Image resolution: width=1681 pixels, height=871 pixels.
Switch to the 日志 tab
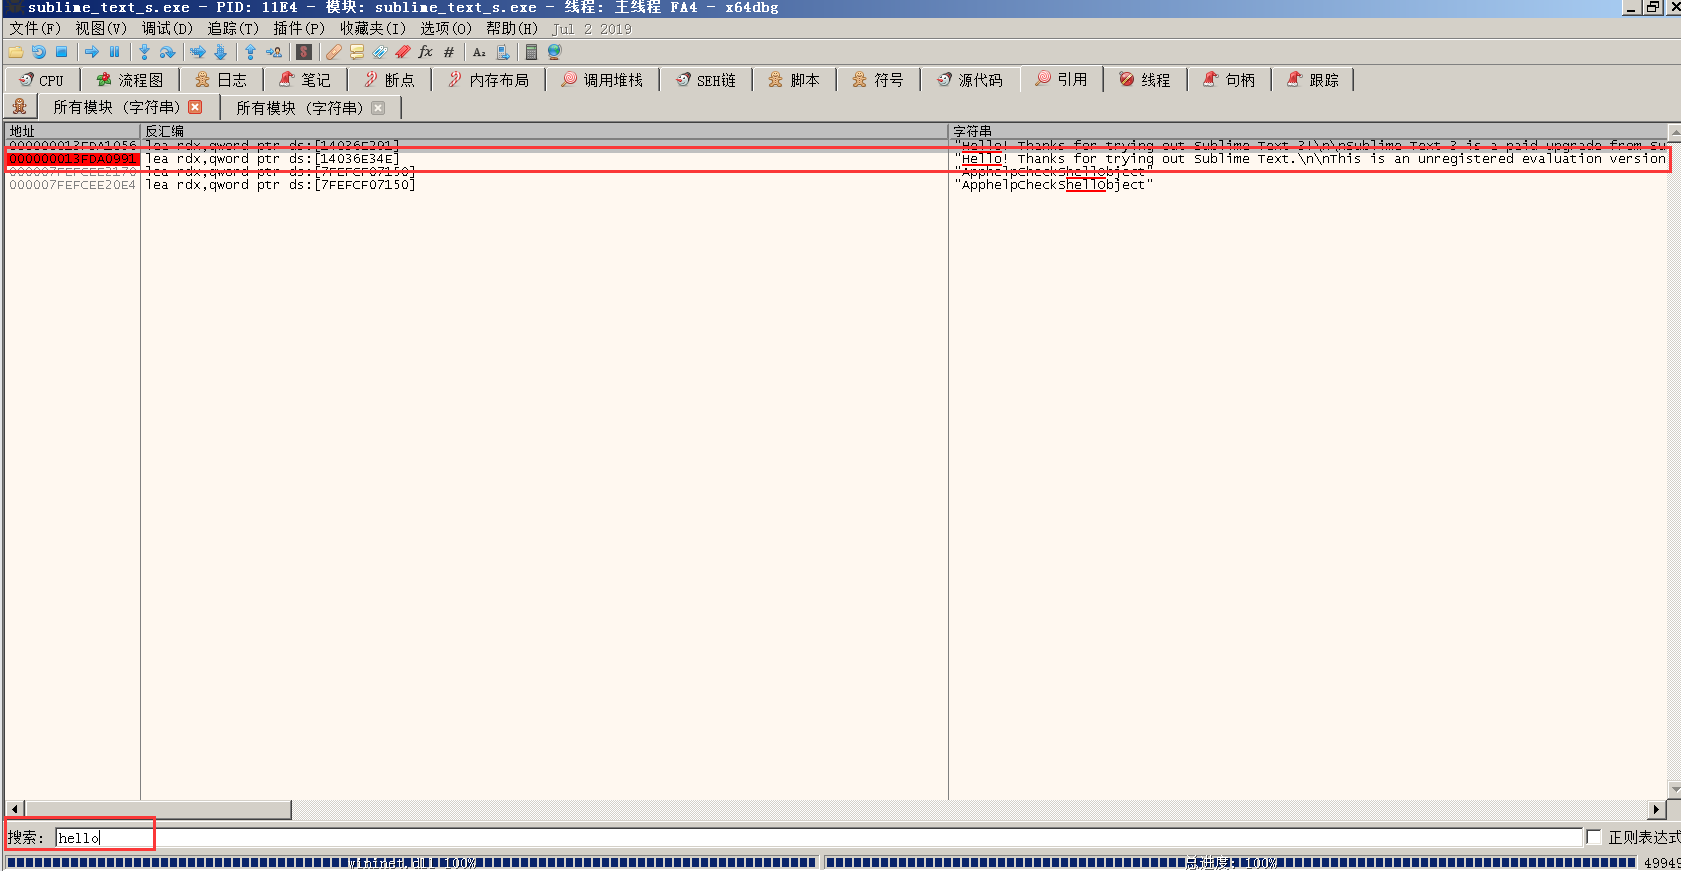[x=221, y=80]
